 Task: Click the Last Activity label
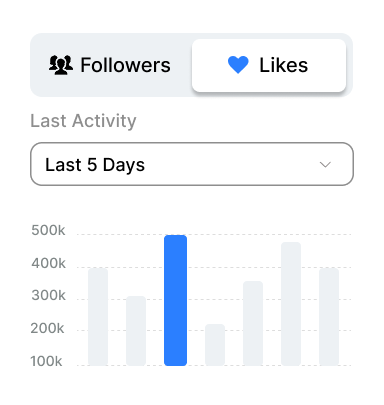click(83, 121)
